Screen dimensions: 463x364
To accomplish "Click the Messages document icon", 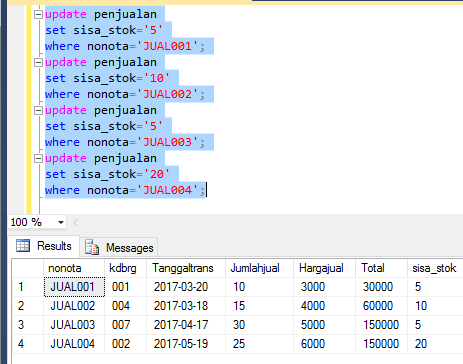I will click(92, 247).
